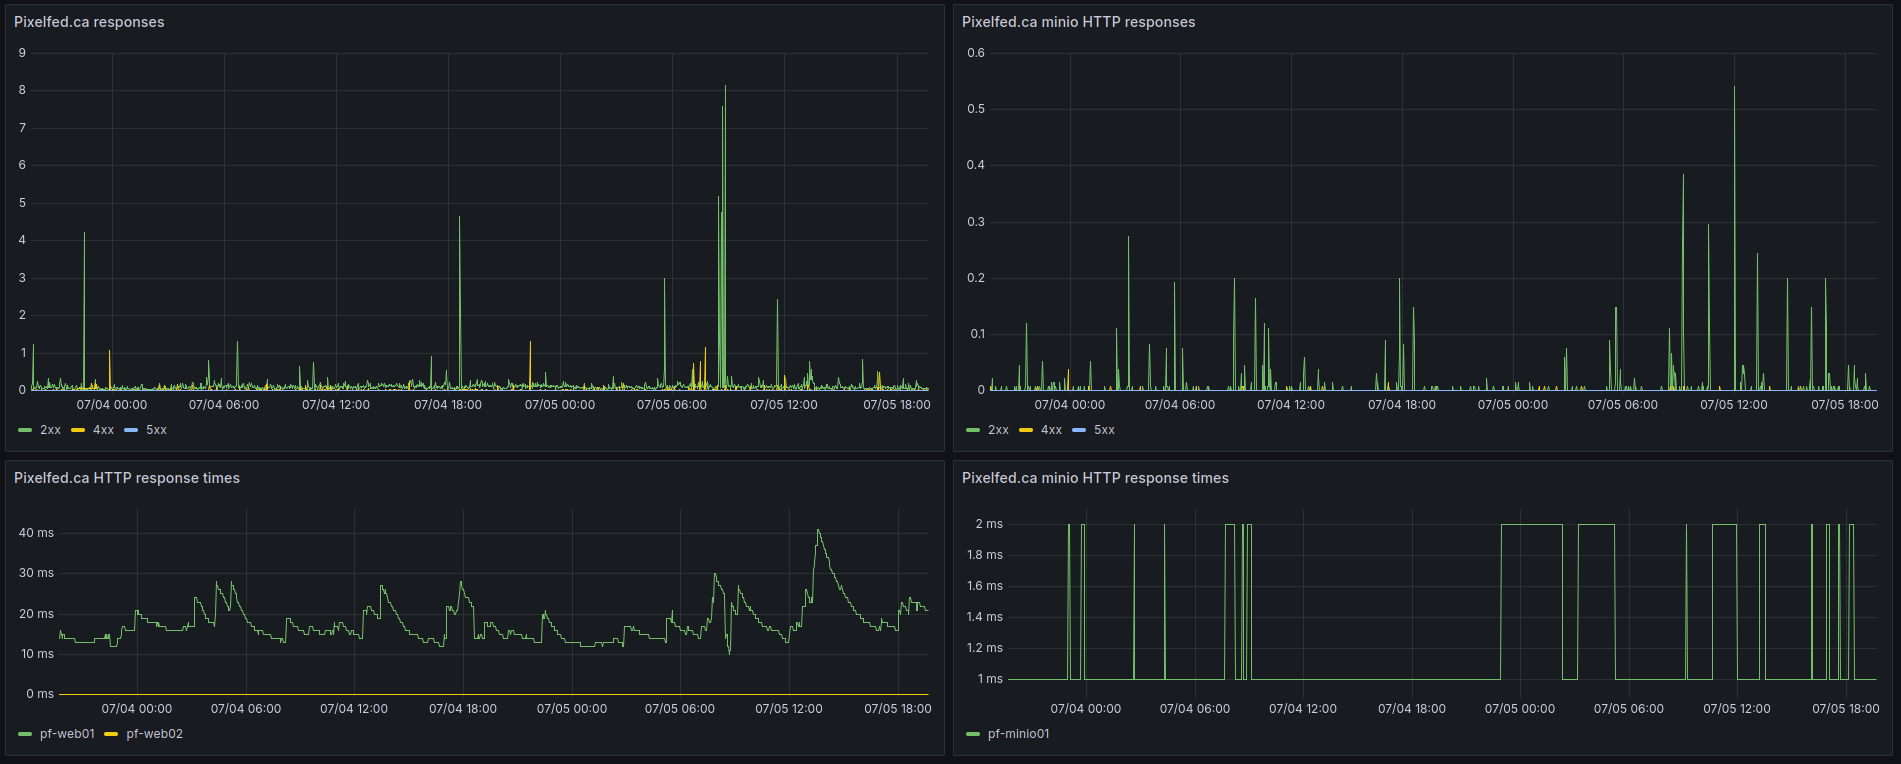1901x764 pixels.
Task: Open the Pixelfed.ca HTTP response times panel title
Action: tap(127, 478)
